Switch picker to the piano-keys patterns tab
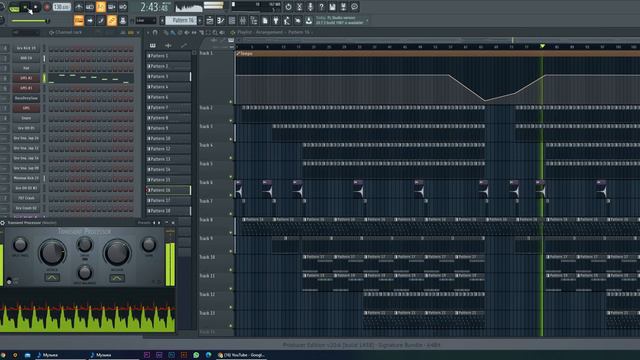The image size is (640, 360). (x=153, y=45)
